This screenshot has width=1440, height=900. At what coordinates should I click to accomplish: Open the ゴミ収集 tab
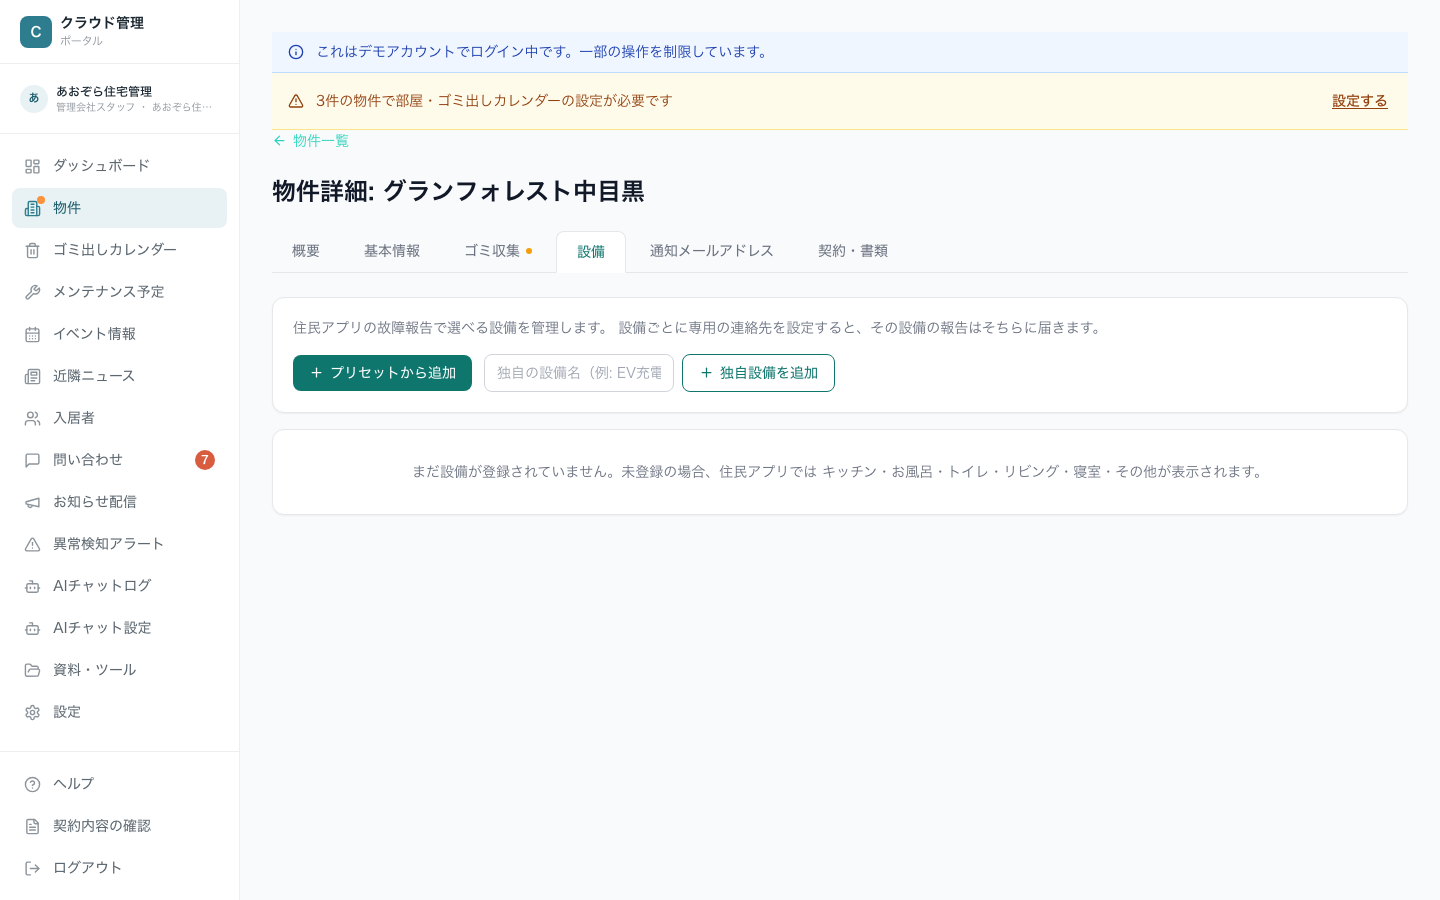[x=498, y=251]
